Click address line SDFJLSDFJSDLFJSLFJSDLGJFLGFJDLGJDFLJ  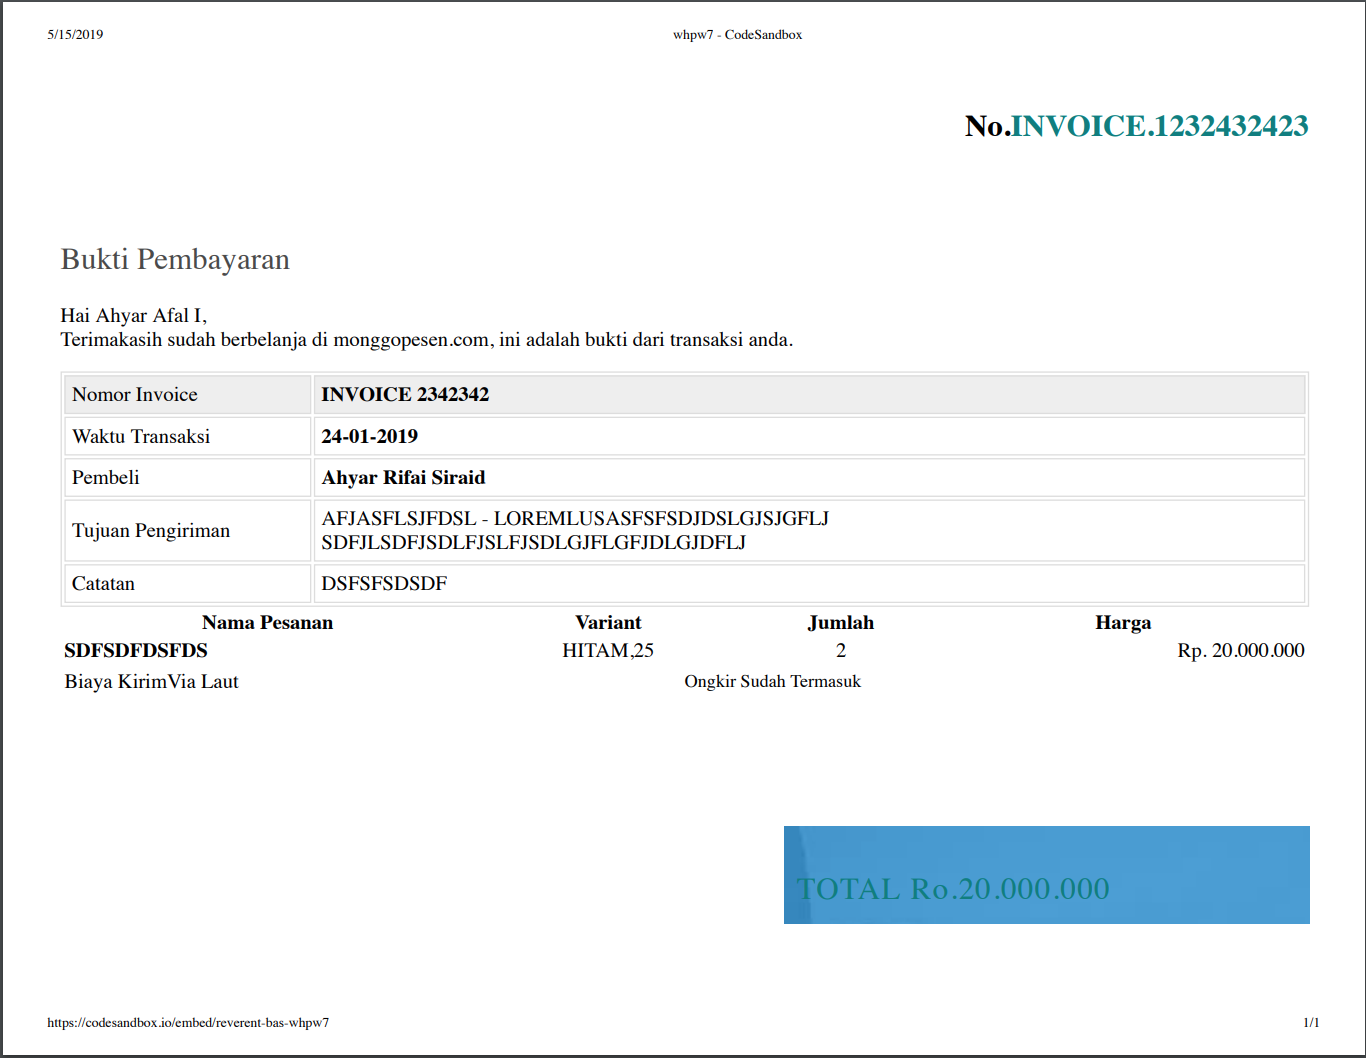[533, 542]
